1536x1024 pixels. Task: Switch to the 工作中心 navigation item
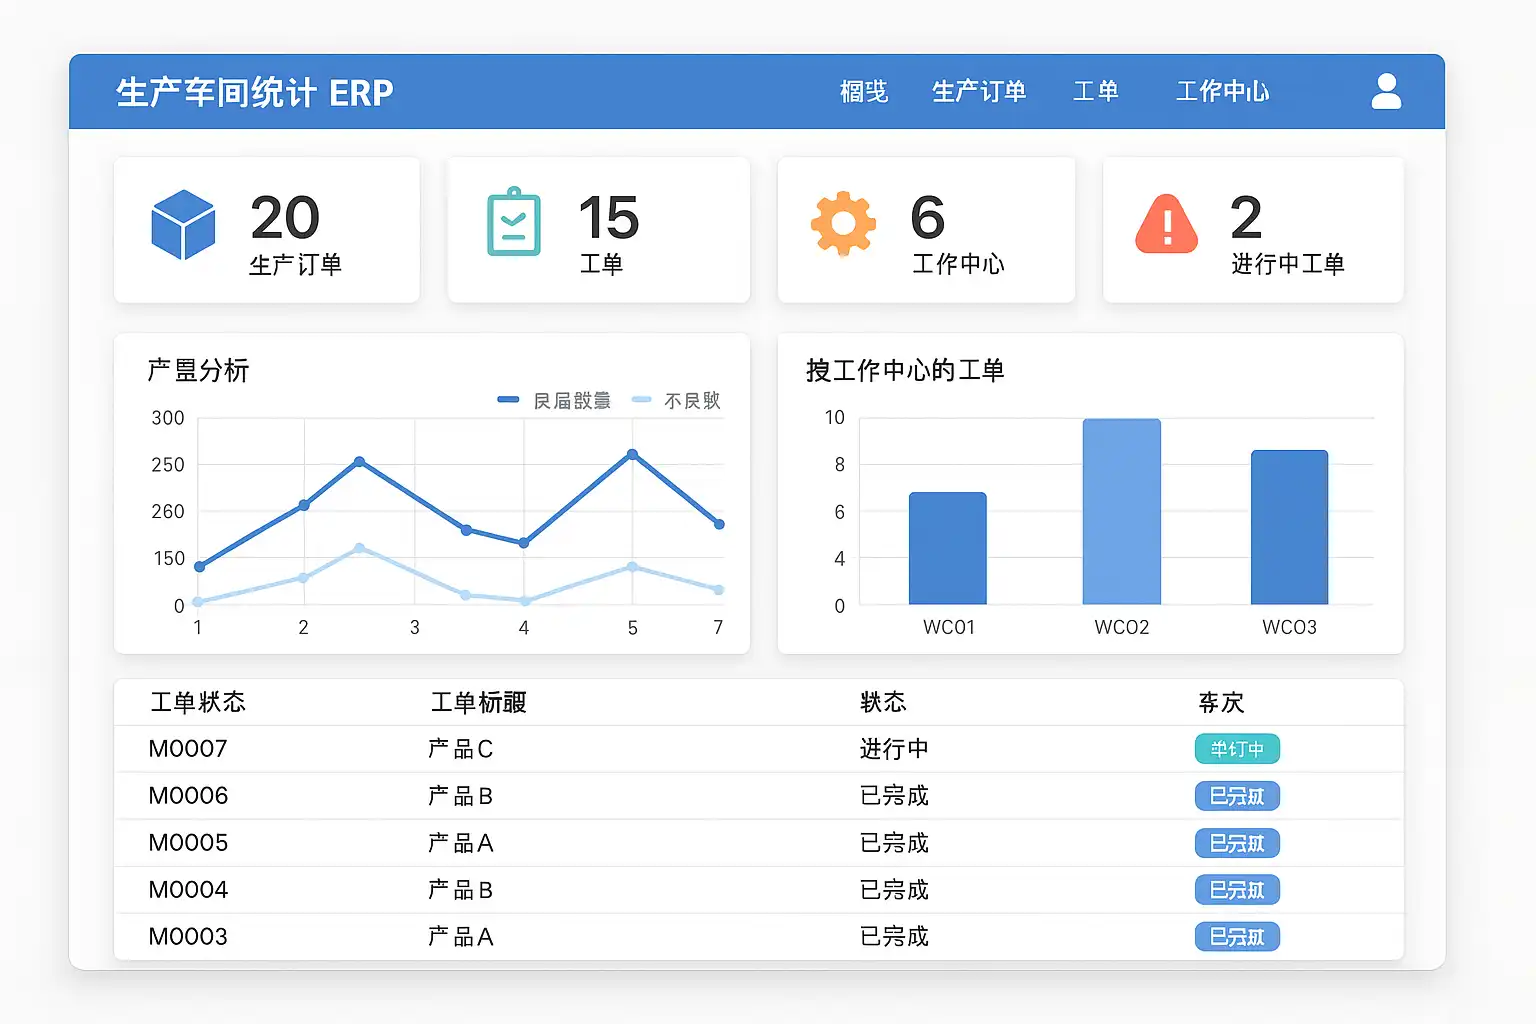(x=1222, y=92)
